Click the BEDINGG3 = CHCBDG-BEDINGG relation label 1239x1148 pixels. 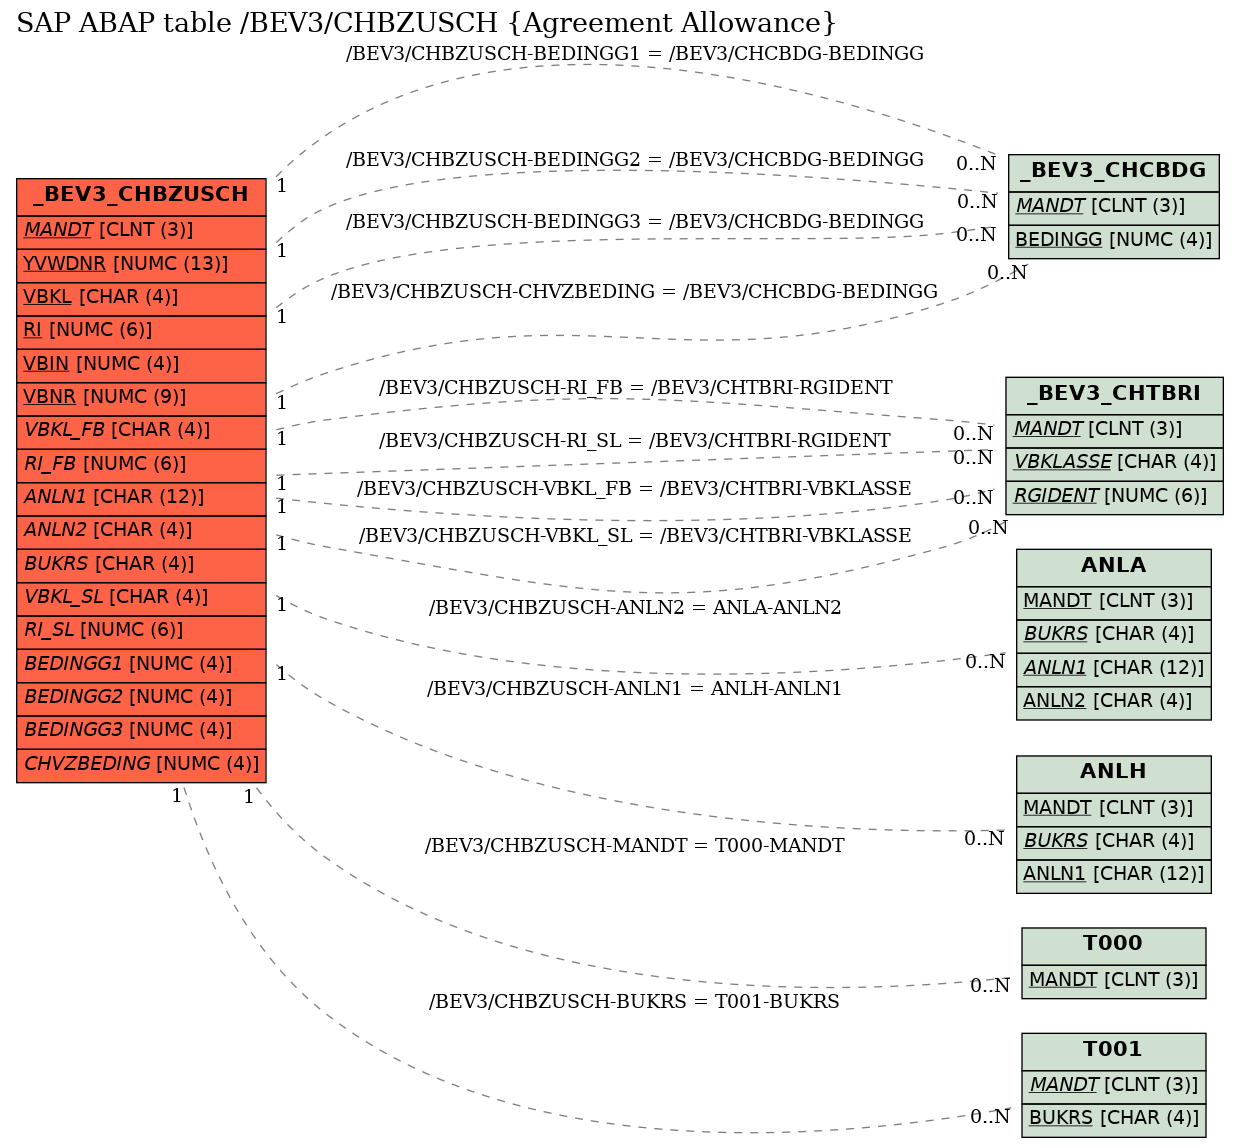point(635,222)
